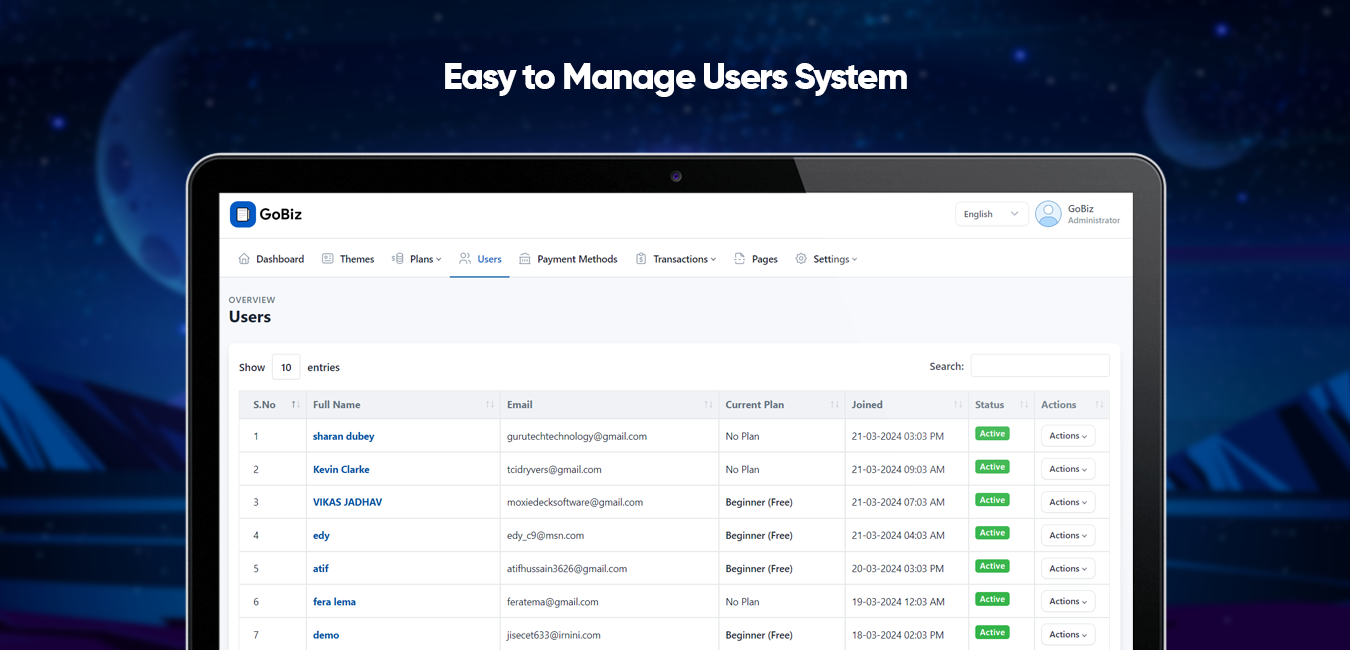The width and height of the screenshot is (1350, 650).
Task: Click the Settings gear icon
Action: click(x=801, y=259)
